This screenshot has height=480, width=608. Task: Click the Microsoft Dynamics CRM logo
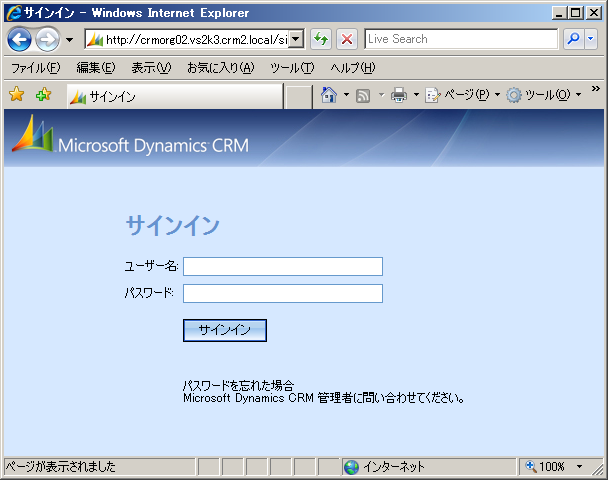coord(130,136)
